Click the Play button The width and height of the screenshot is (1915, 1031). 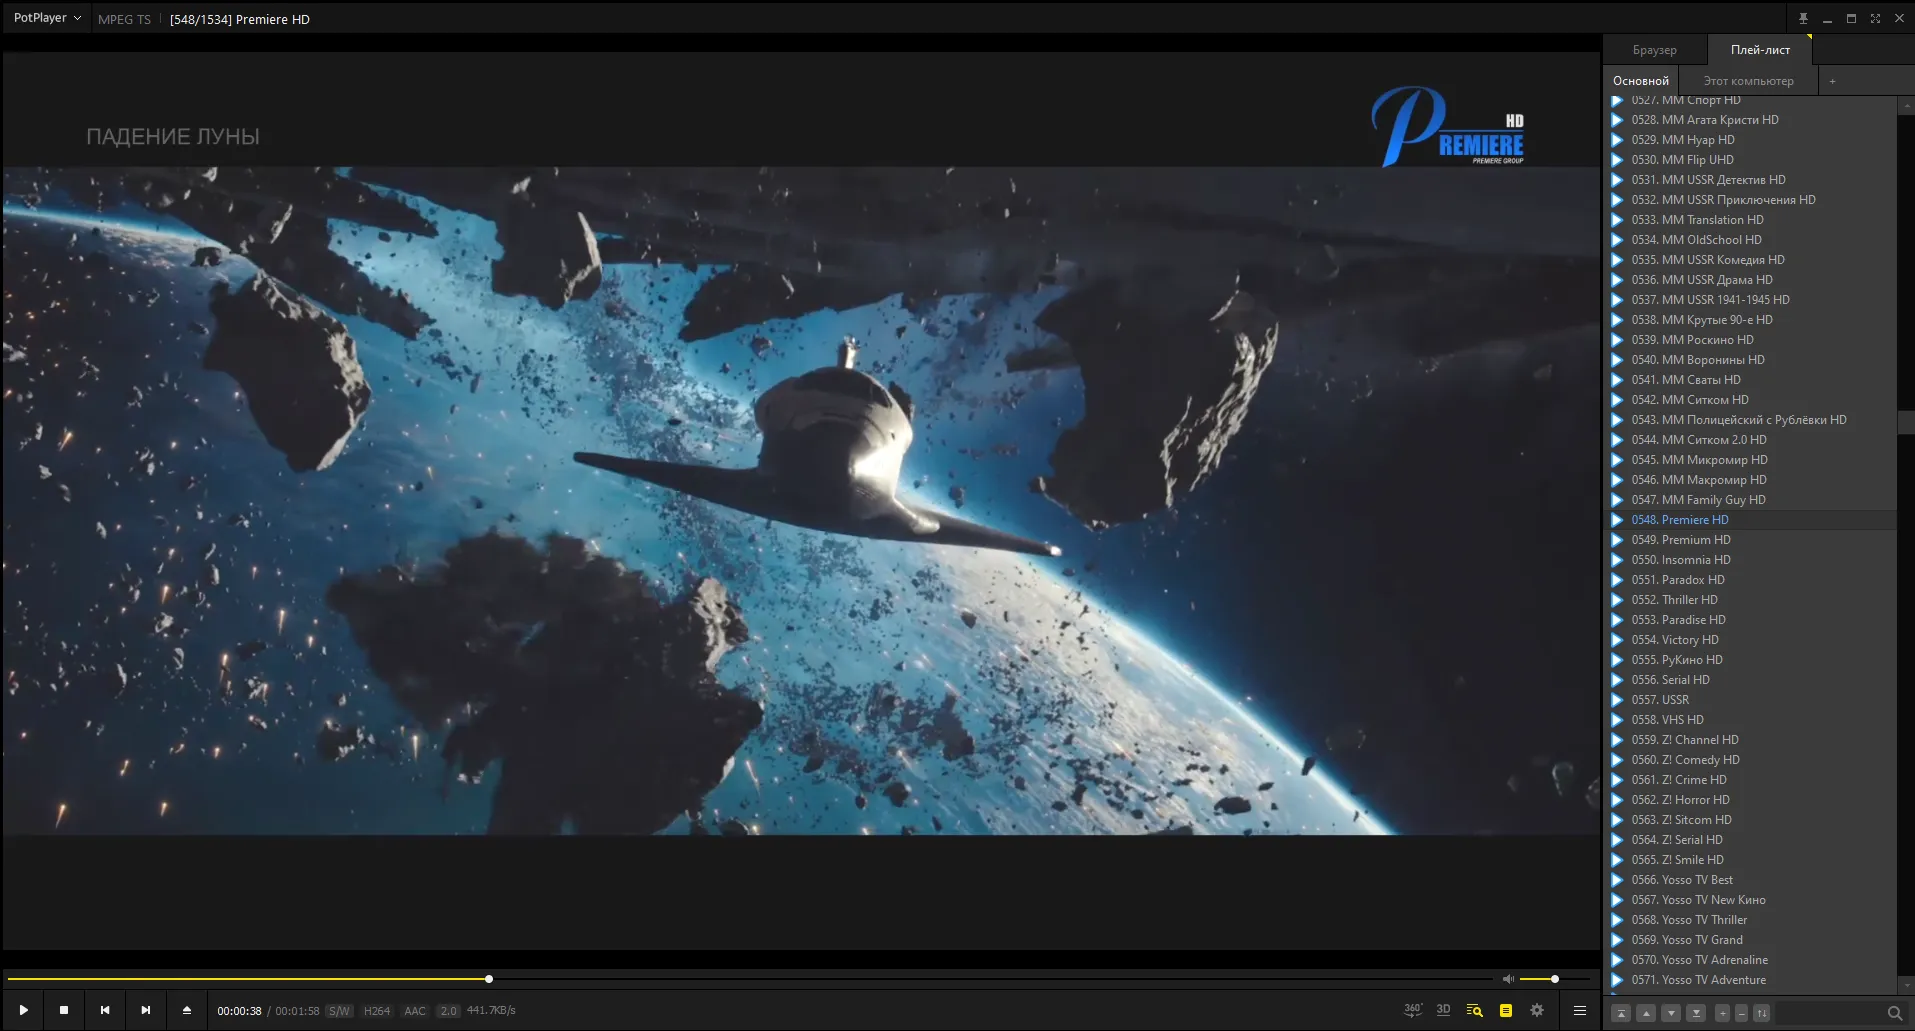point(23,1010)
